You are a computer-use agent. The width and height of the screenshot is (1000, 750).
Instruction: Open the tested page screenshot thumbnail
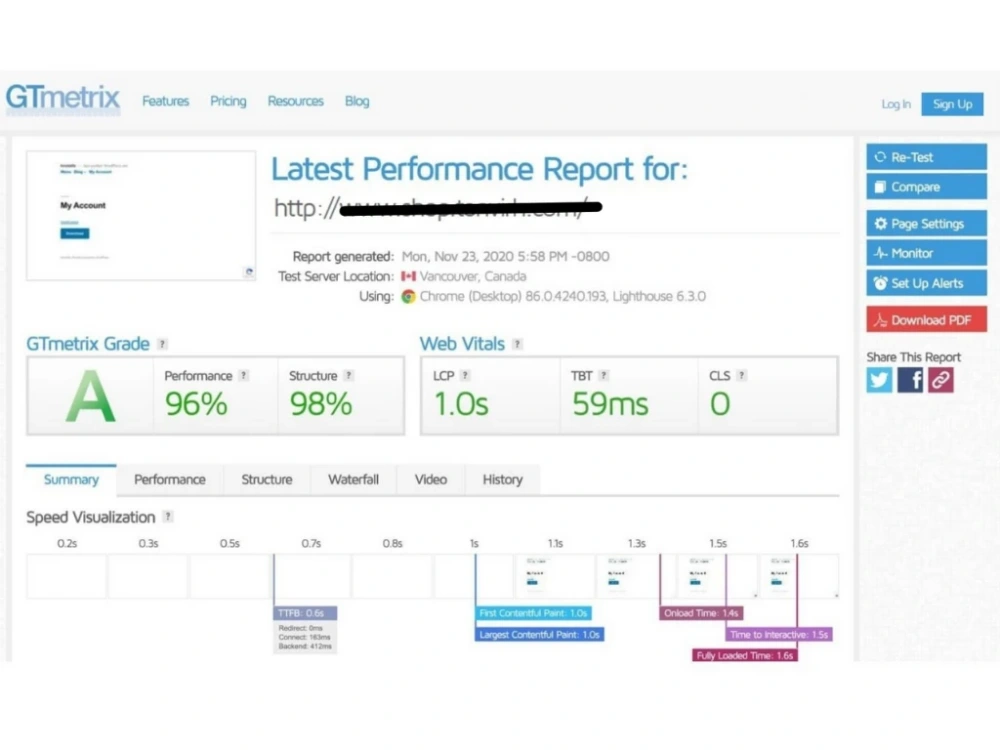(141, 216)
